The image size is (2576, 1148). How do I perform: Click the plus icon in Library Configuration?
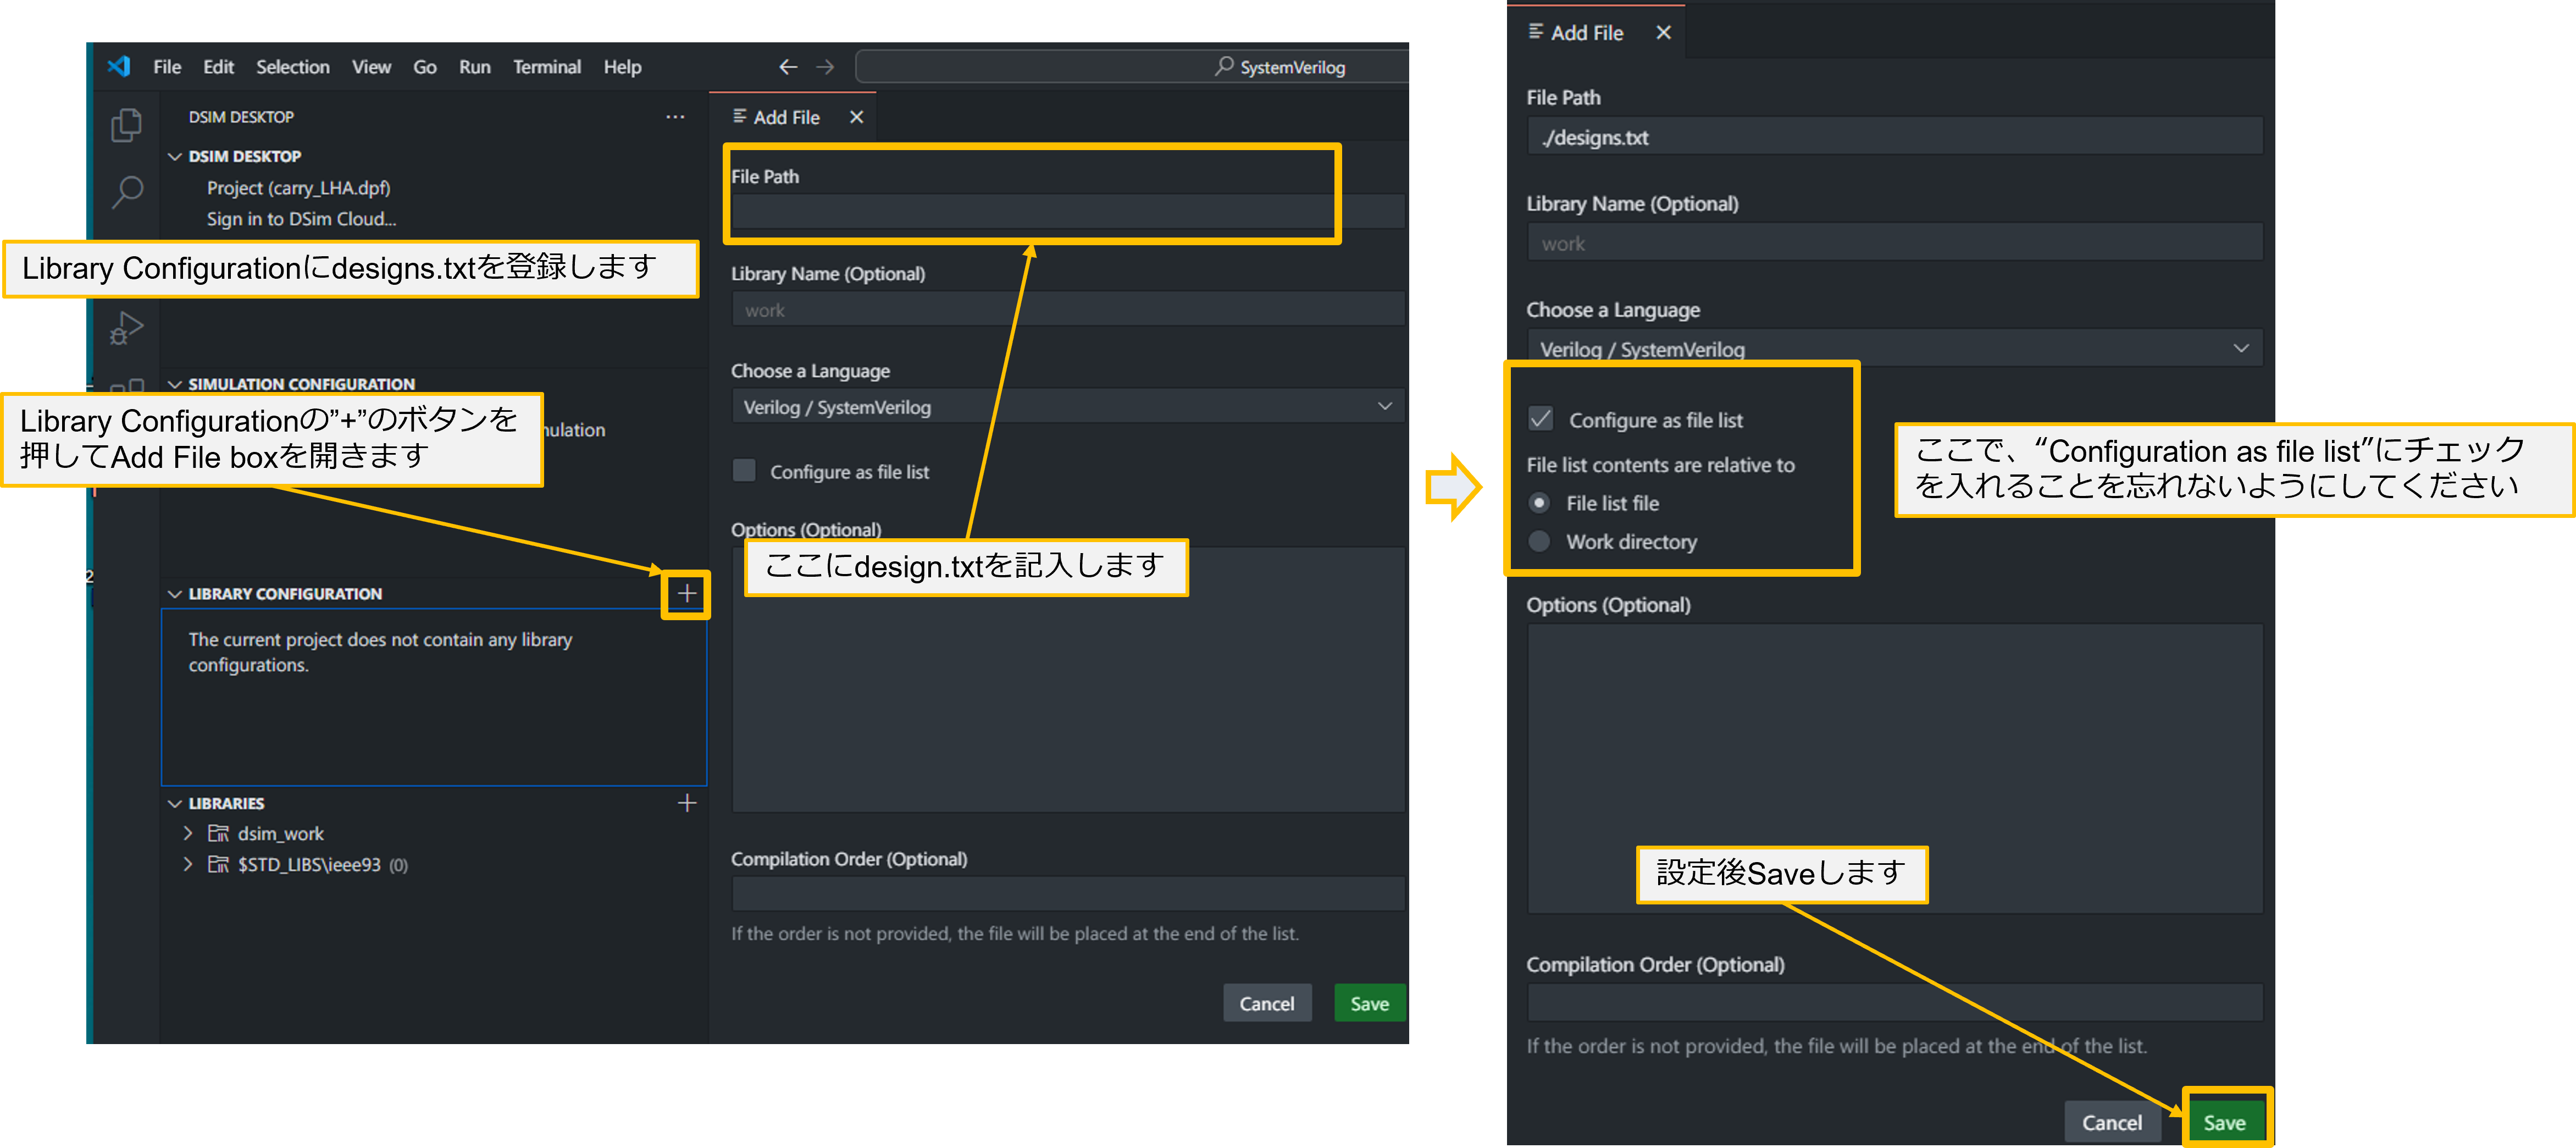(687, 594)
